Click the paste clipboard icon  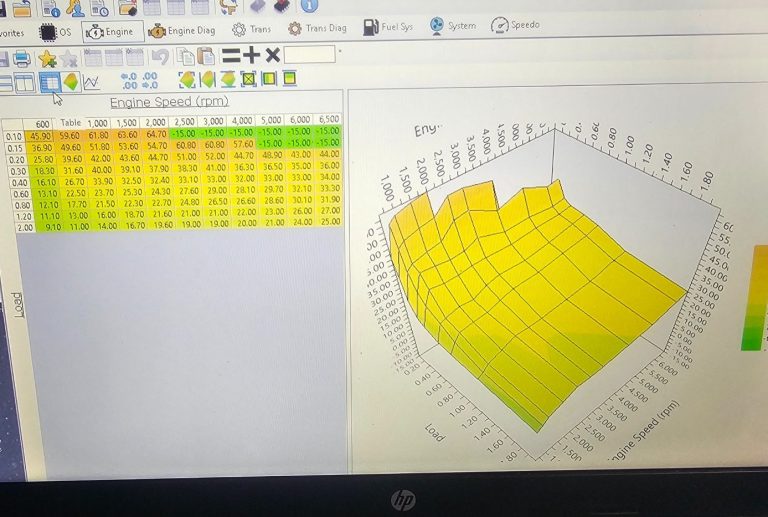(x=206, y=57)
